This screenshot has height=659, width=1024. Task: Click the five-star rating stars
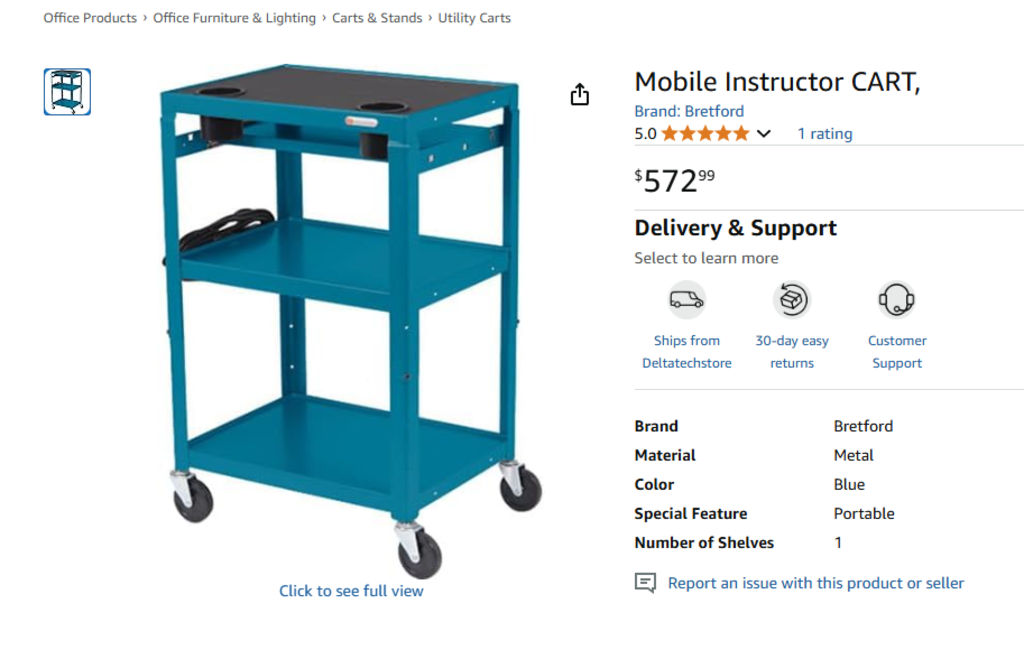[705, 134]
